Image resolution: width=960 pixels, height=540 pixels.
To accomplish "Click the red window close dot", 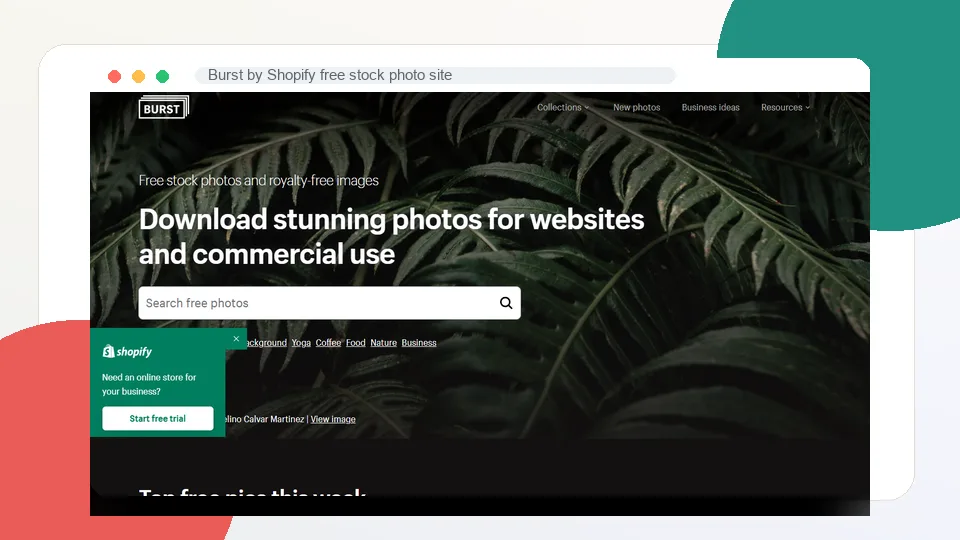I will coord(114,76).
